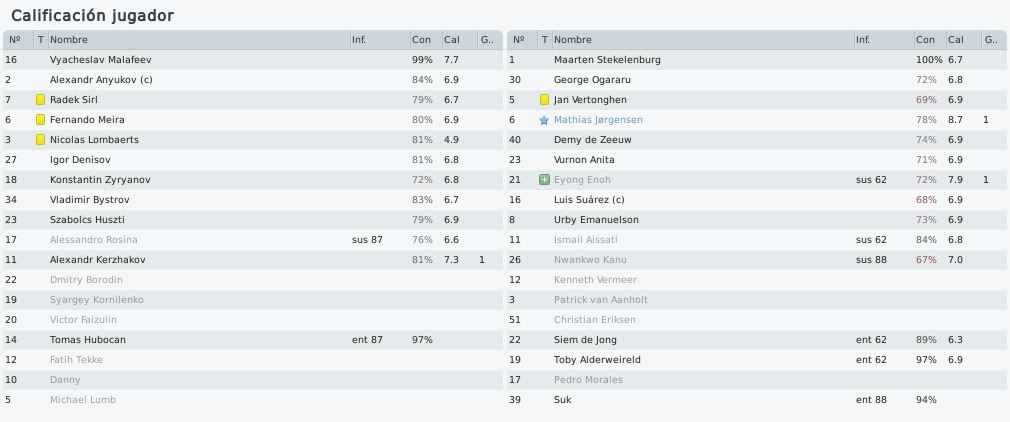Click the left table T column header
This screenshot has width=1010, height=422.
(x=41, y=40)
